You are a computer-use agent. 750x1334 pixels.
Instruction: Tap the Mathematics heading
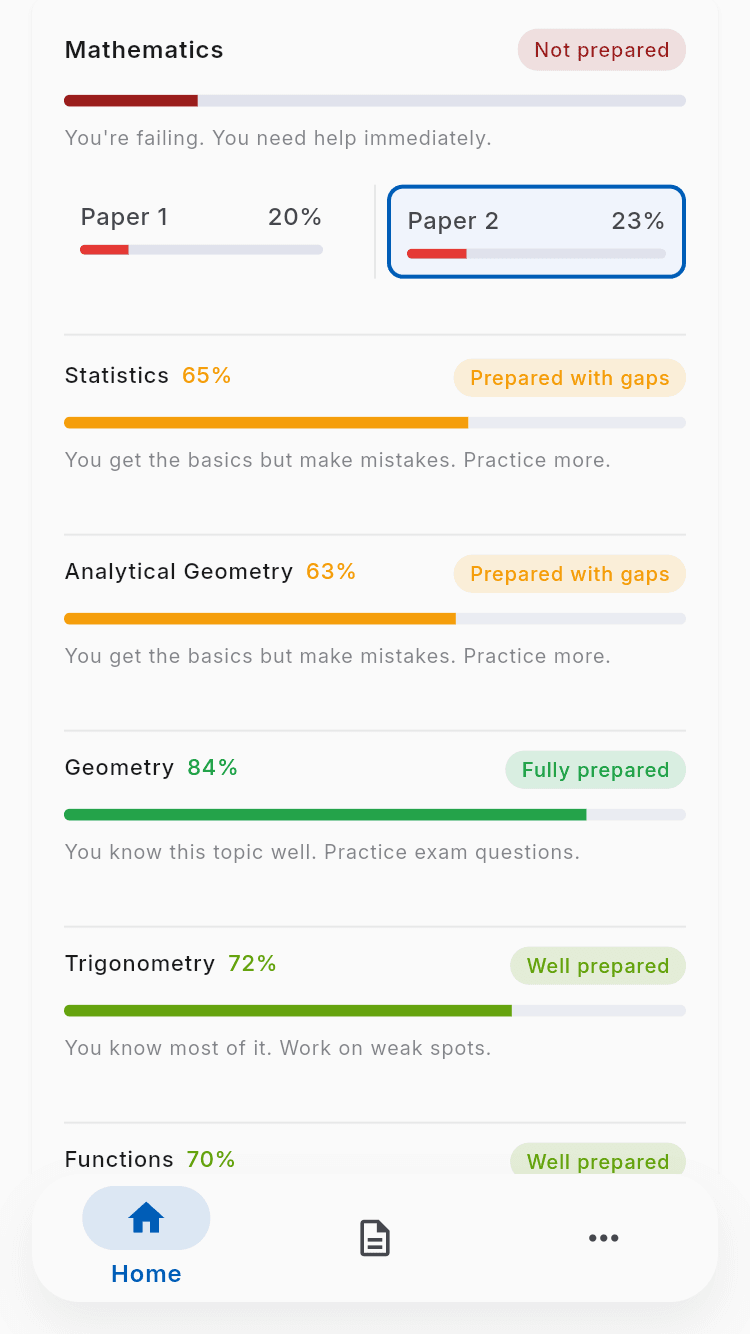(143, 49)
